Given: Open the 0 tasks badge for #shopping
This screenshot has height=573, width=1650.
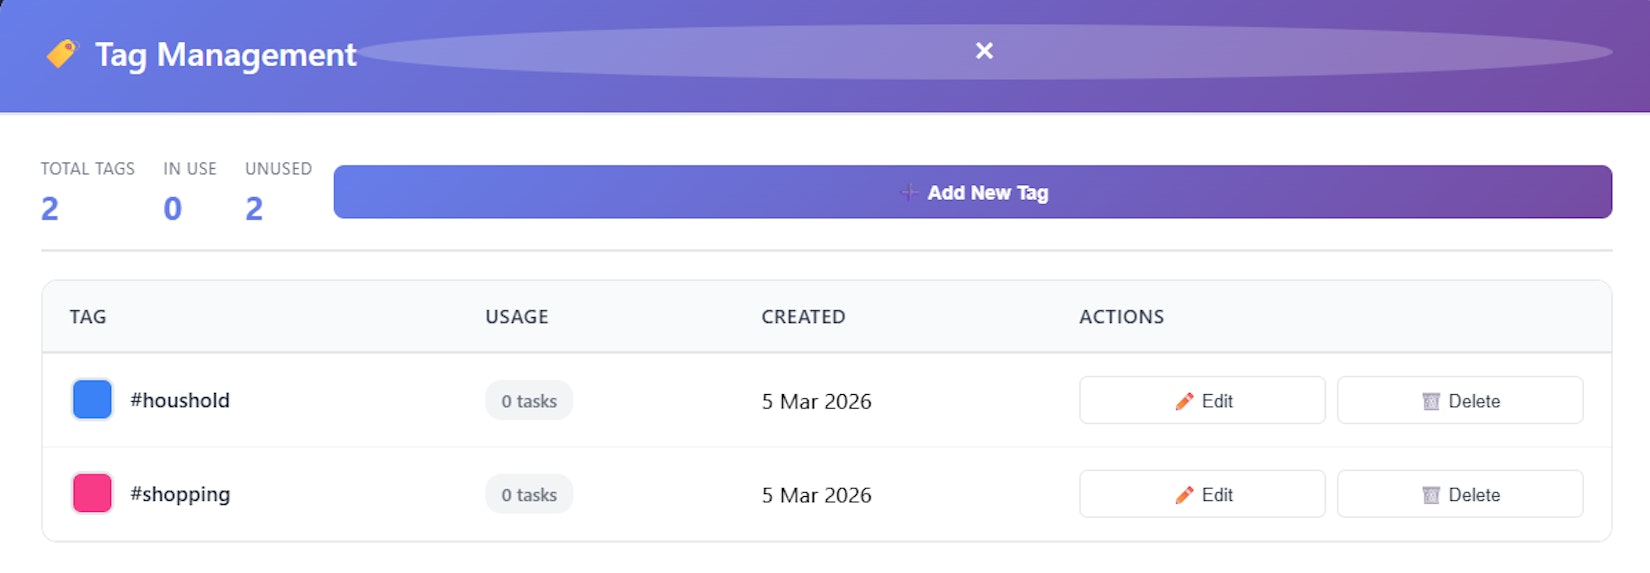Looking at the screenshot, I should point(529,495).
